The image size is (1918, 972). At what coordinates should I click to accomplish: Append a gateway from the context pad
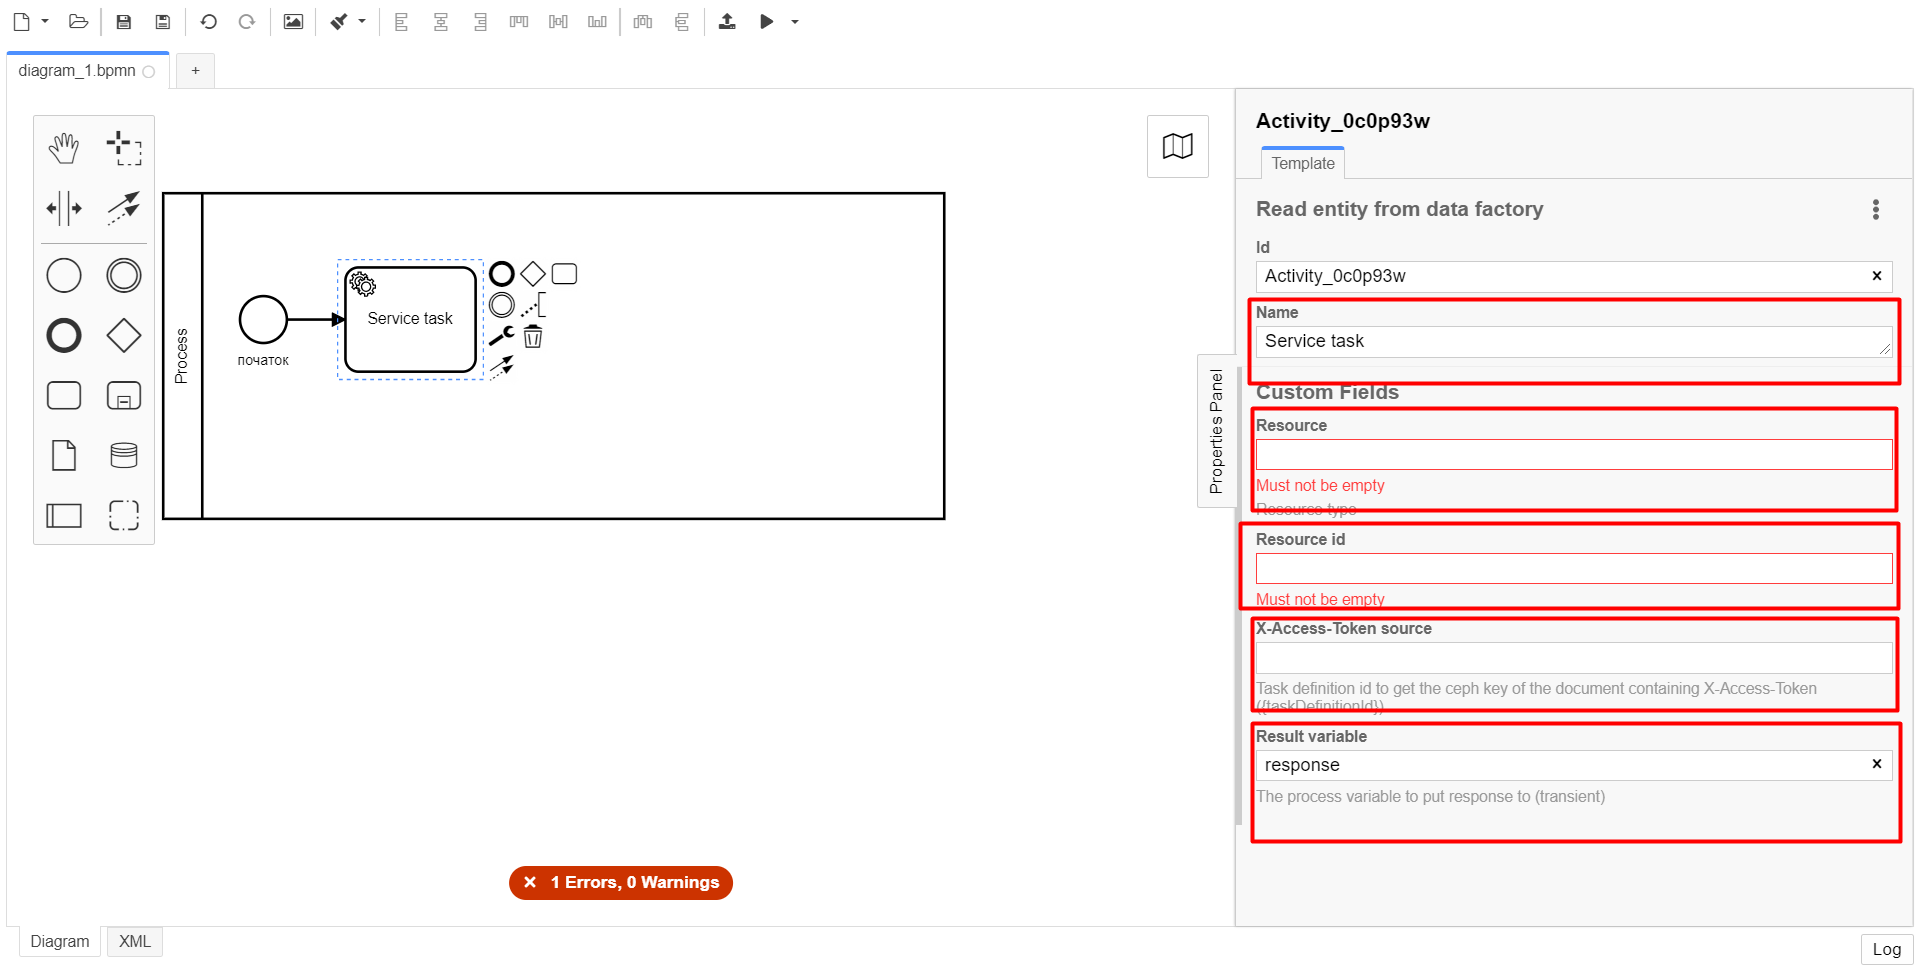coord(533,274)
